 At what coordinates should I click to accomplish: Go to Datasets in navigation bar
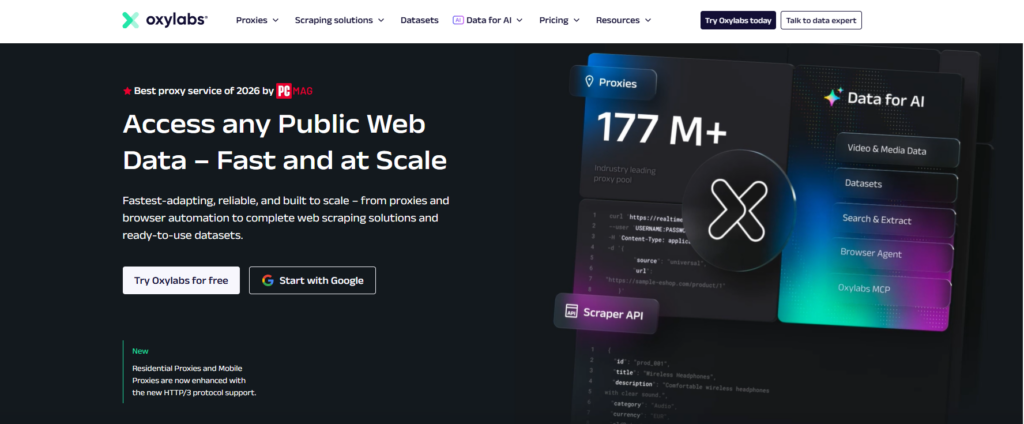point(419,20)
